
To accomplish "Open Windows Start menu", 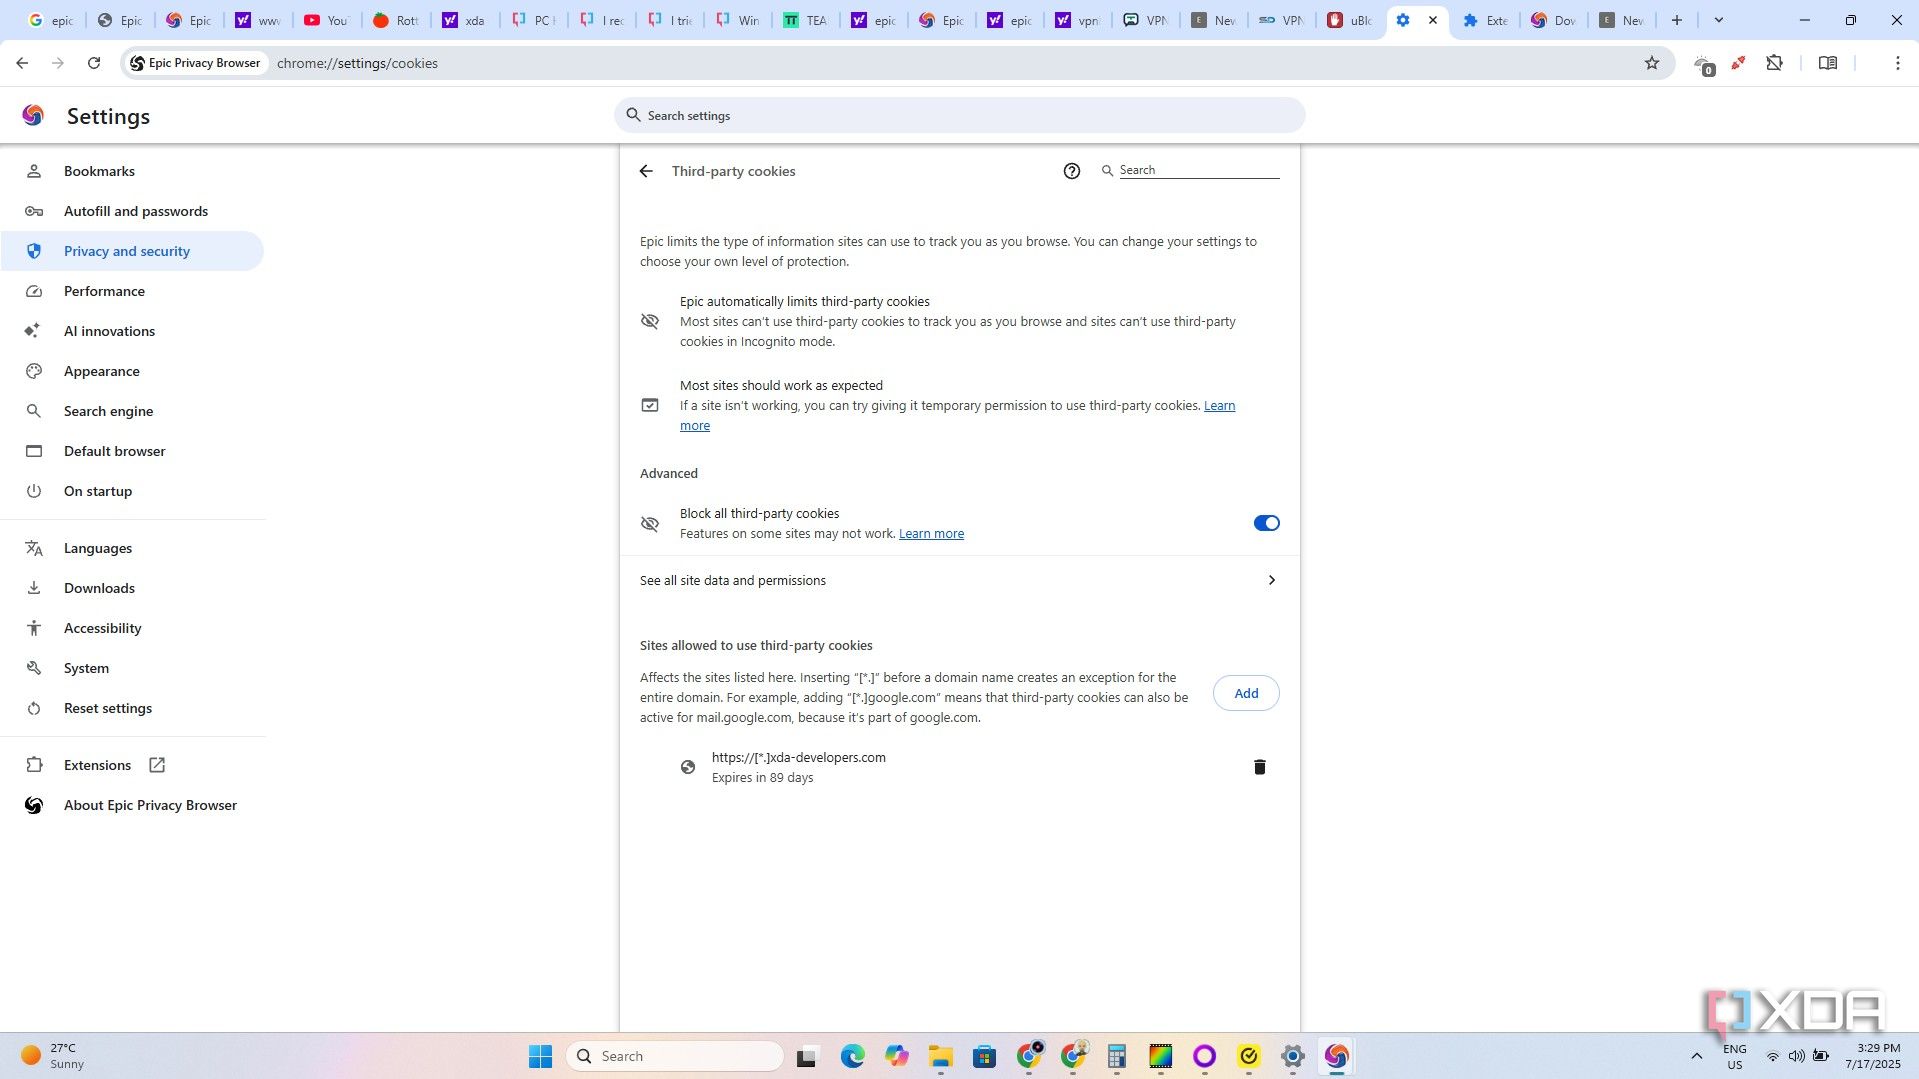I will click(x=540, y=1056).
